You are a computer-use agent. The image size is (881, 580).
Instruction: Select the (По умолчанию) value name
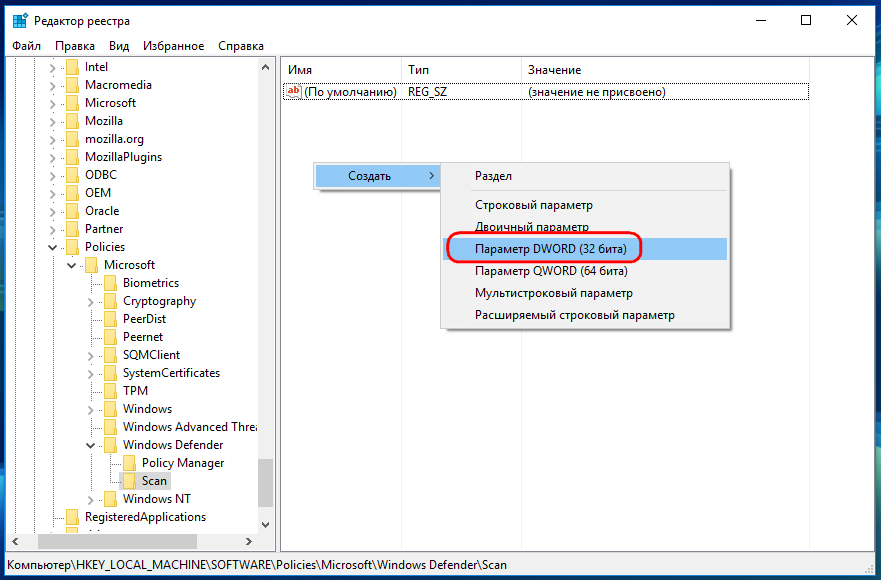pyautogui.click(x=351, y=92)
